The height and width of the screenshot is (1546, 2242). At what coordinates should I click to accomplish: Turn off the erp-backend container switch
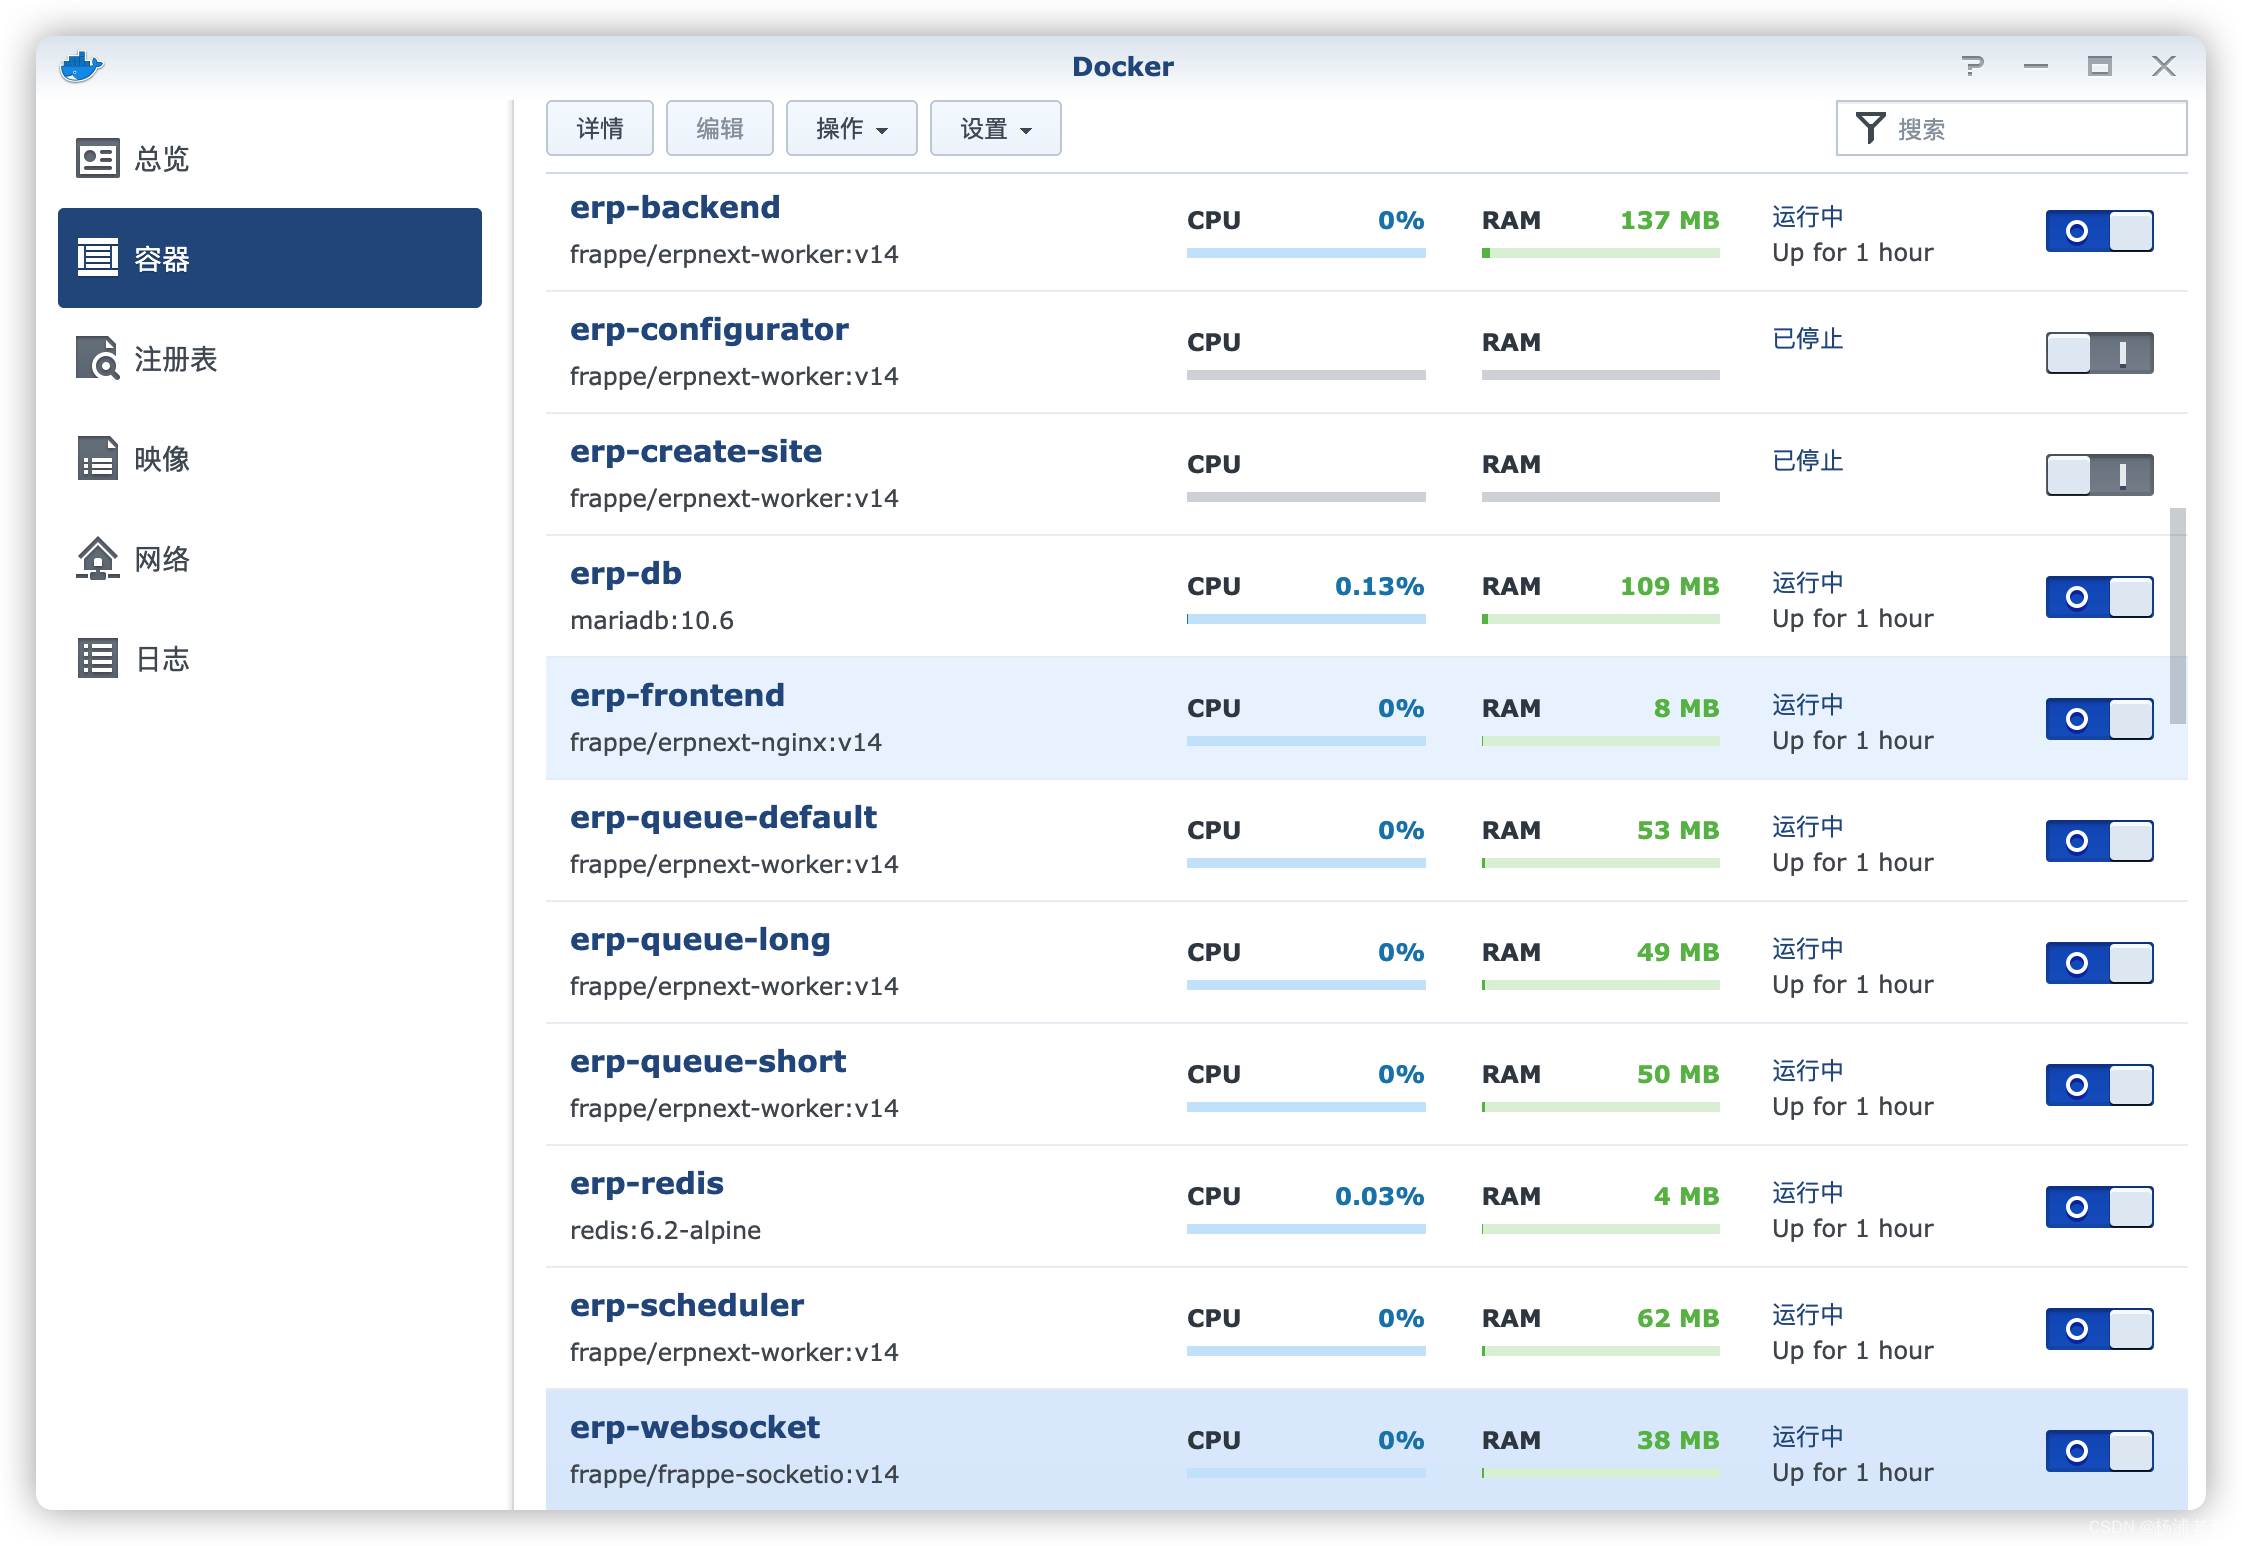[x=2099, y=231]
